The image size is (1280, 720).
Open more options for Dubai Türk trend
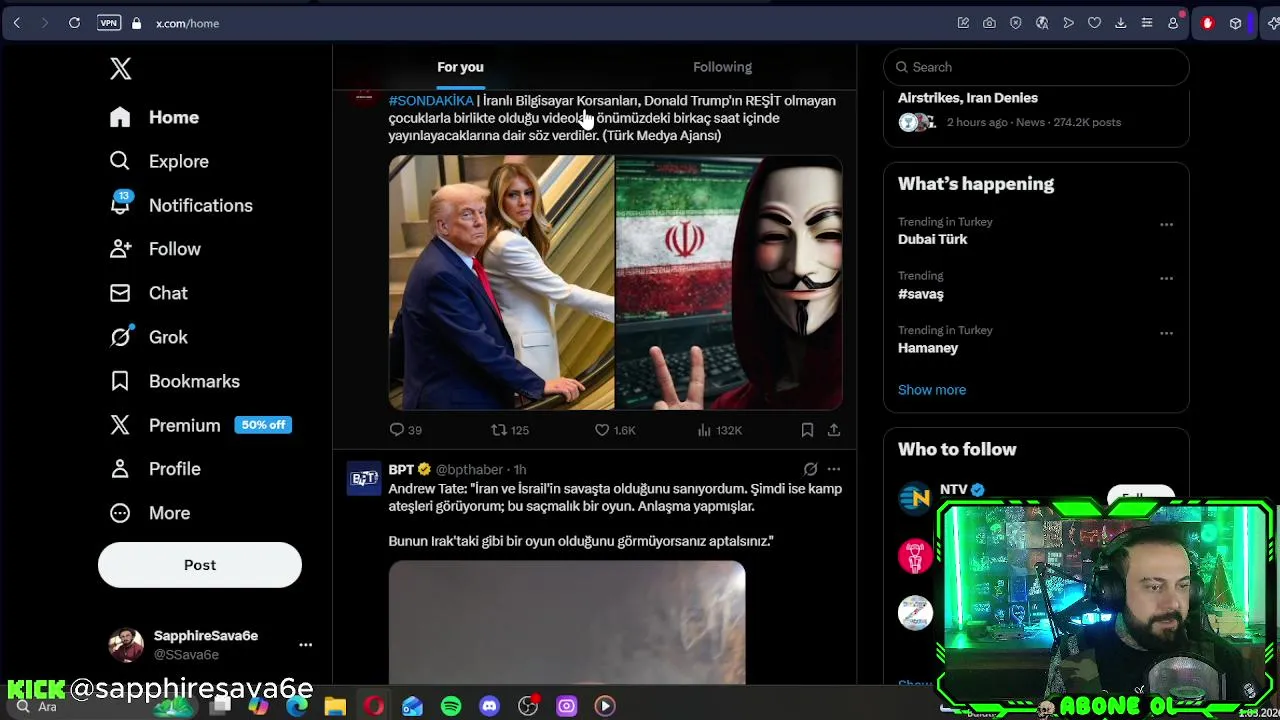point(1166,225)
